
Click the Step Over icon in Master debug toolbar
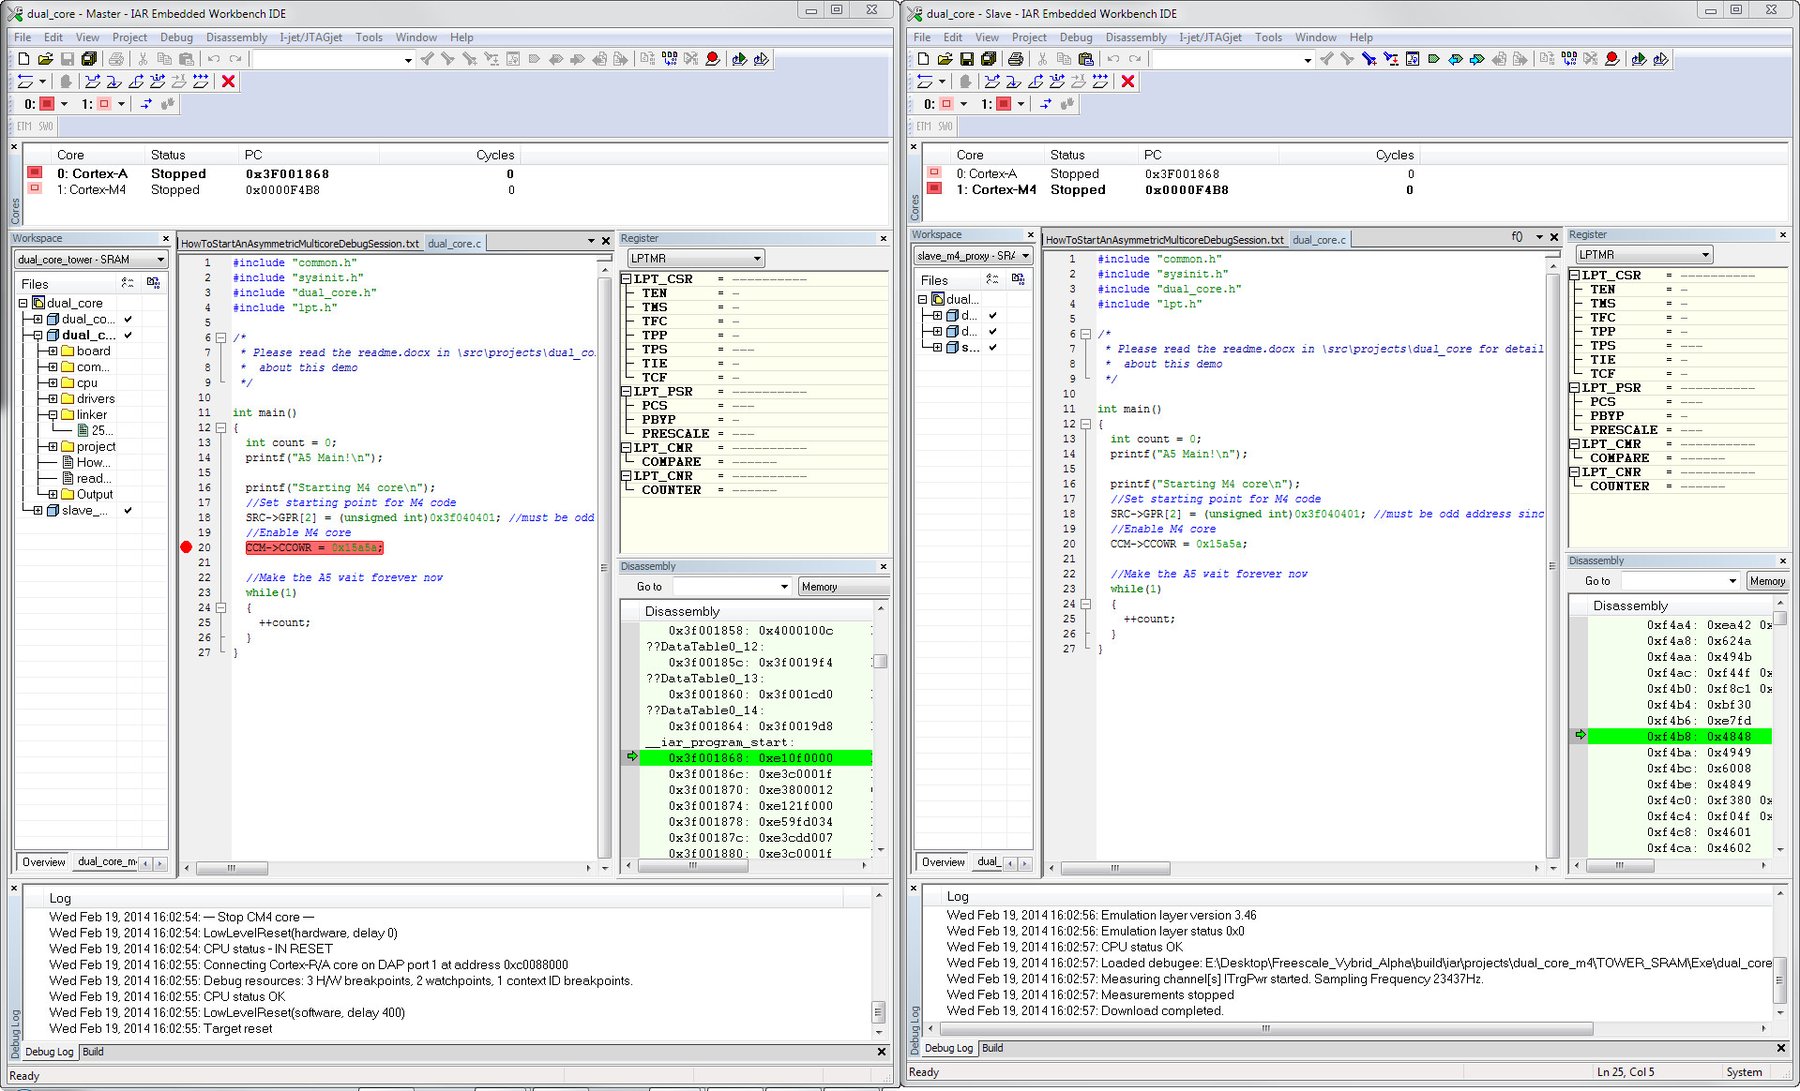[x=92, y=82]
